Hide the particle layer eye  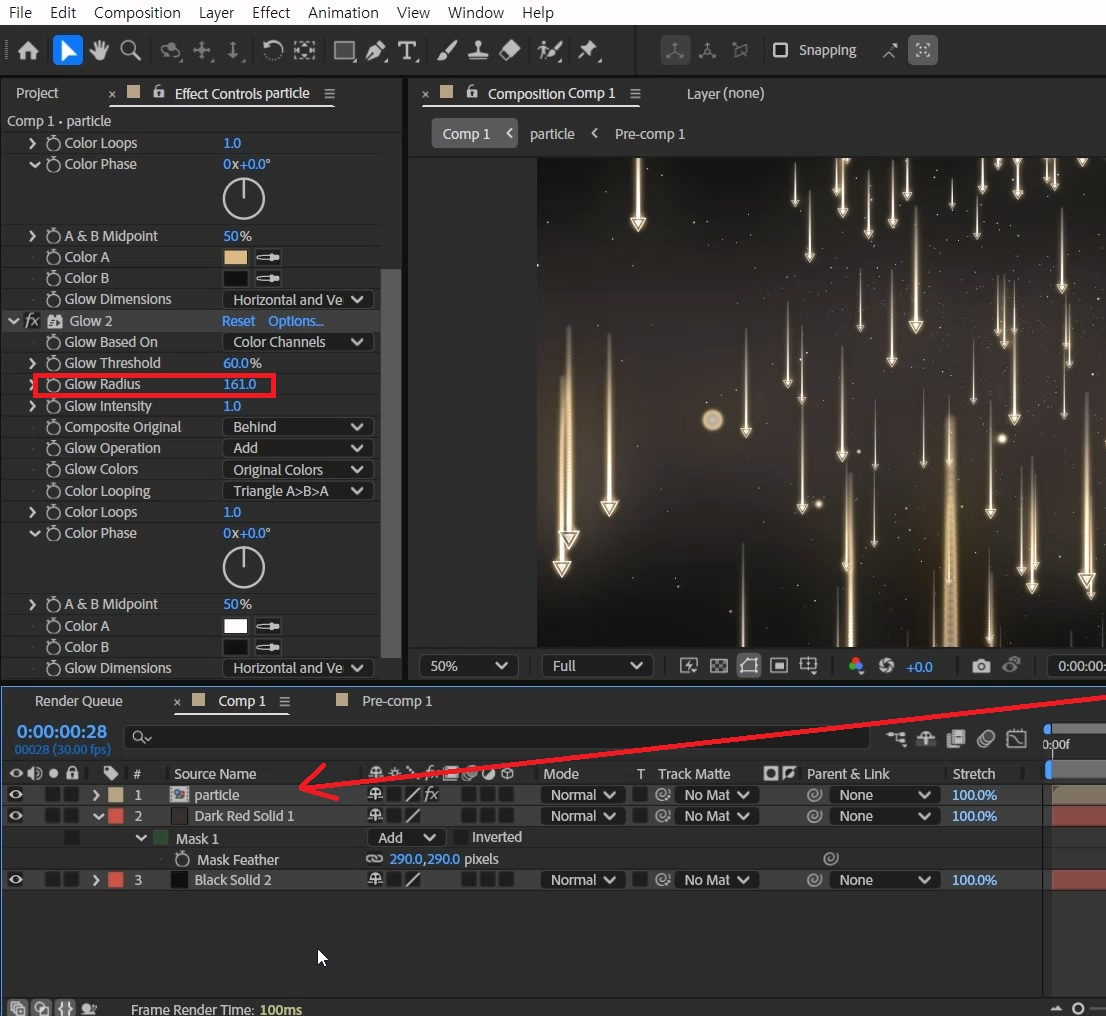point(16,795)
